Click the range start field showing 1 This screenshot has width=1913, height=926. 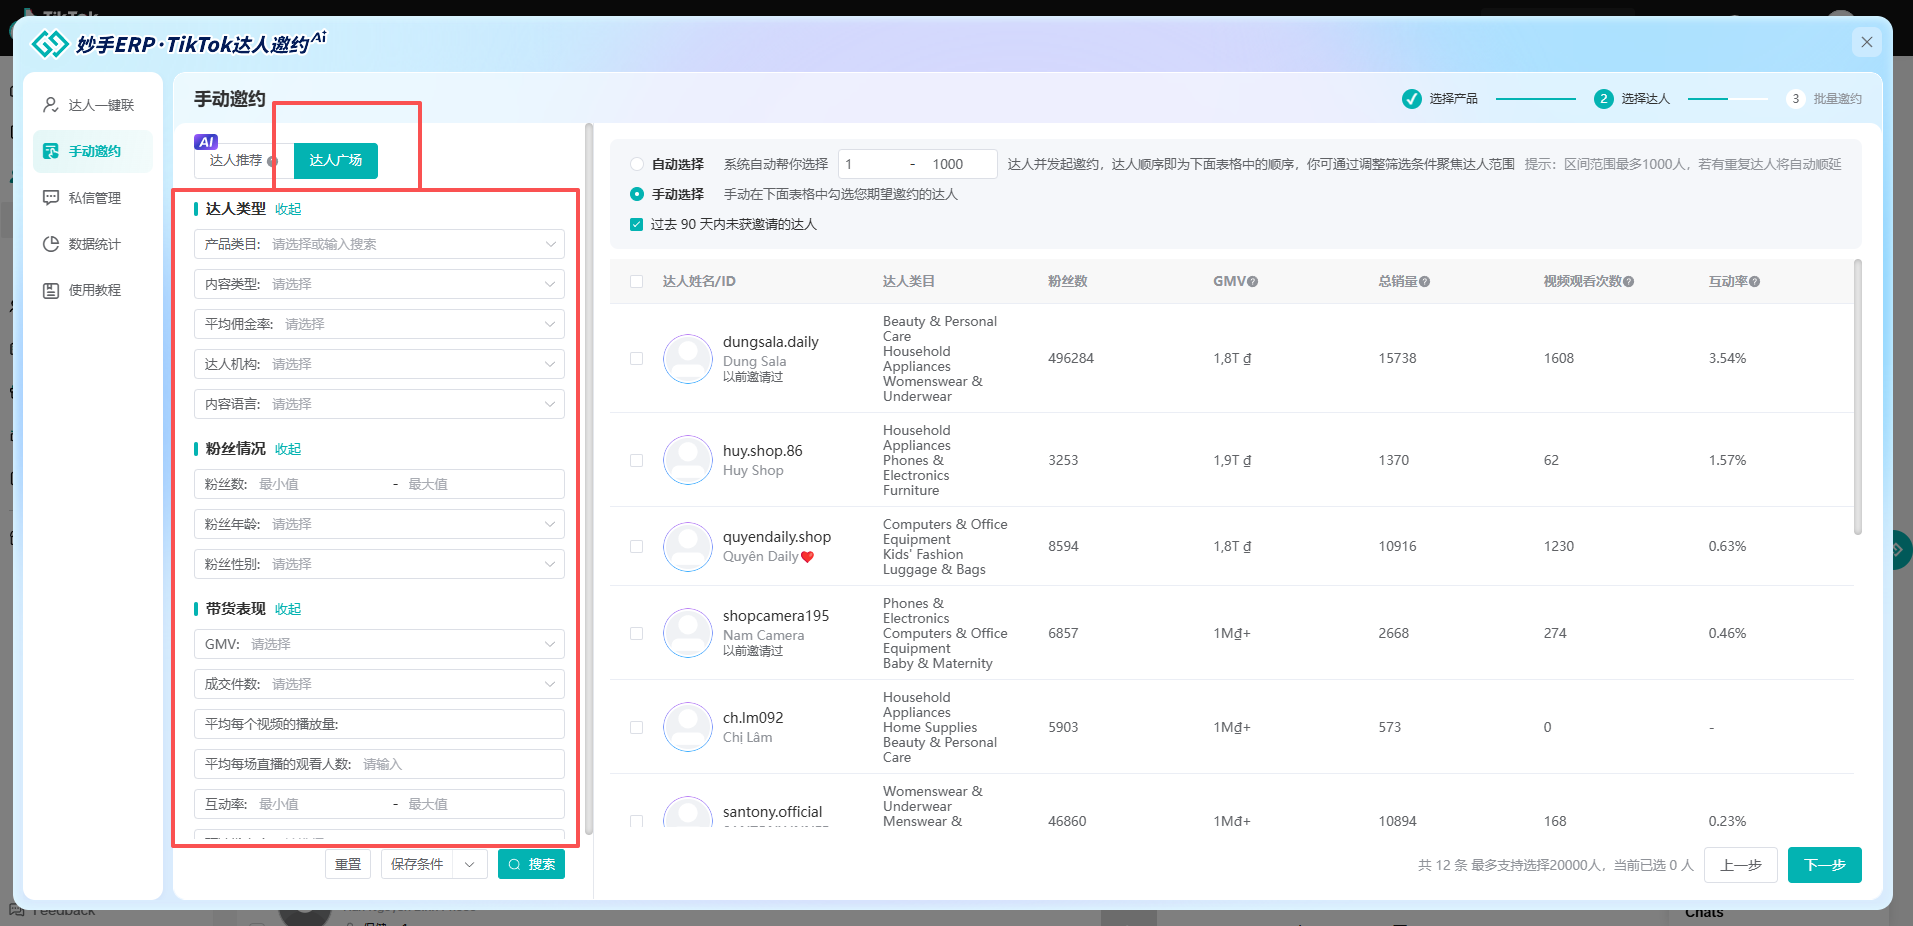point(872,164)
